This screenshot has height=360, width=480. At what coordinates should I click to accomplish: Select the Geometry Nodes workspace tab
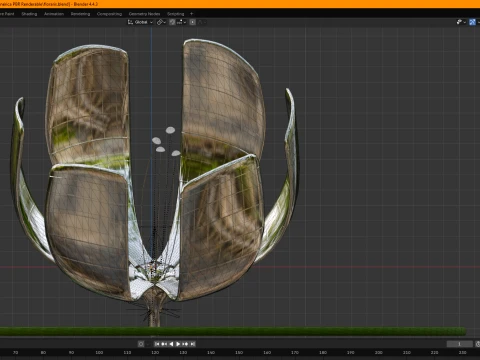click(144, 14)
